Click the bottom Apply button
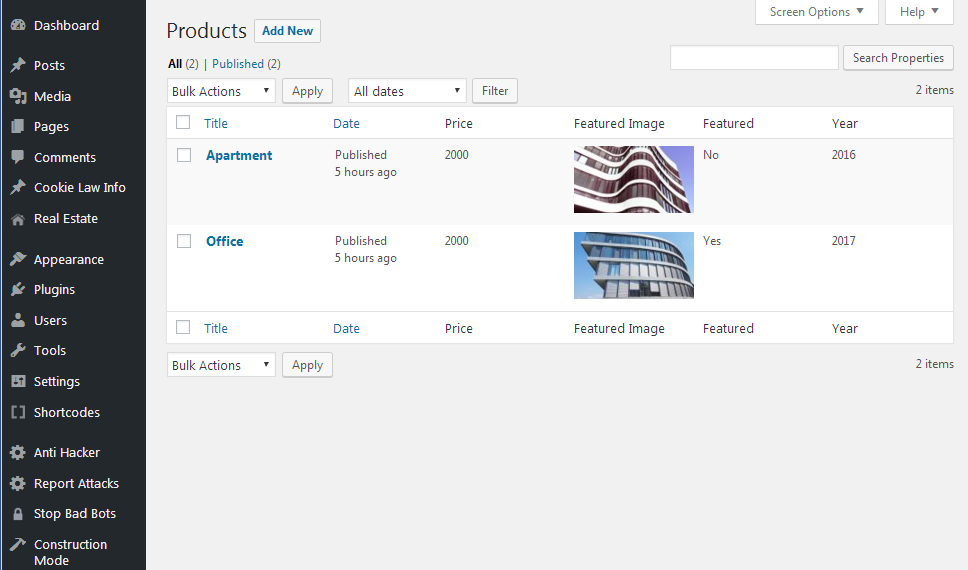 [x=307, y=365]
